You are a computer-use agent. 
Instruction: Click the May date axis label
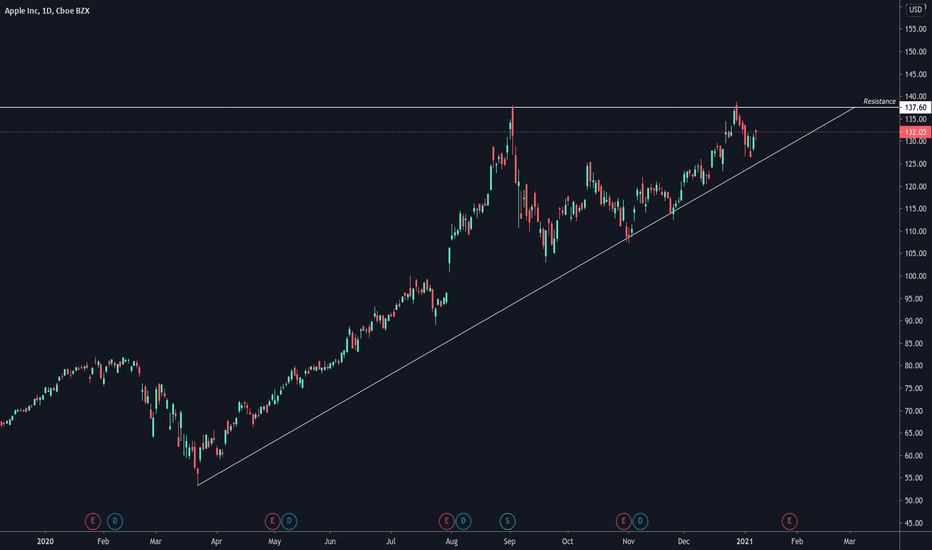(274, 541)
